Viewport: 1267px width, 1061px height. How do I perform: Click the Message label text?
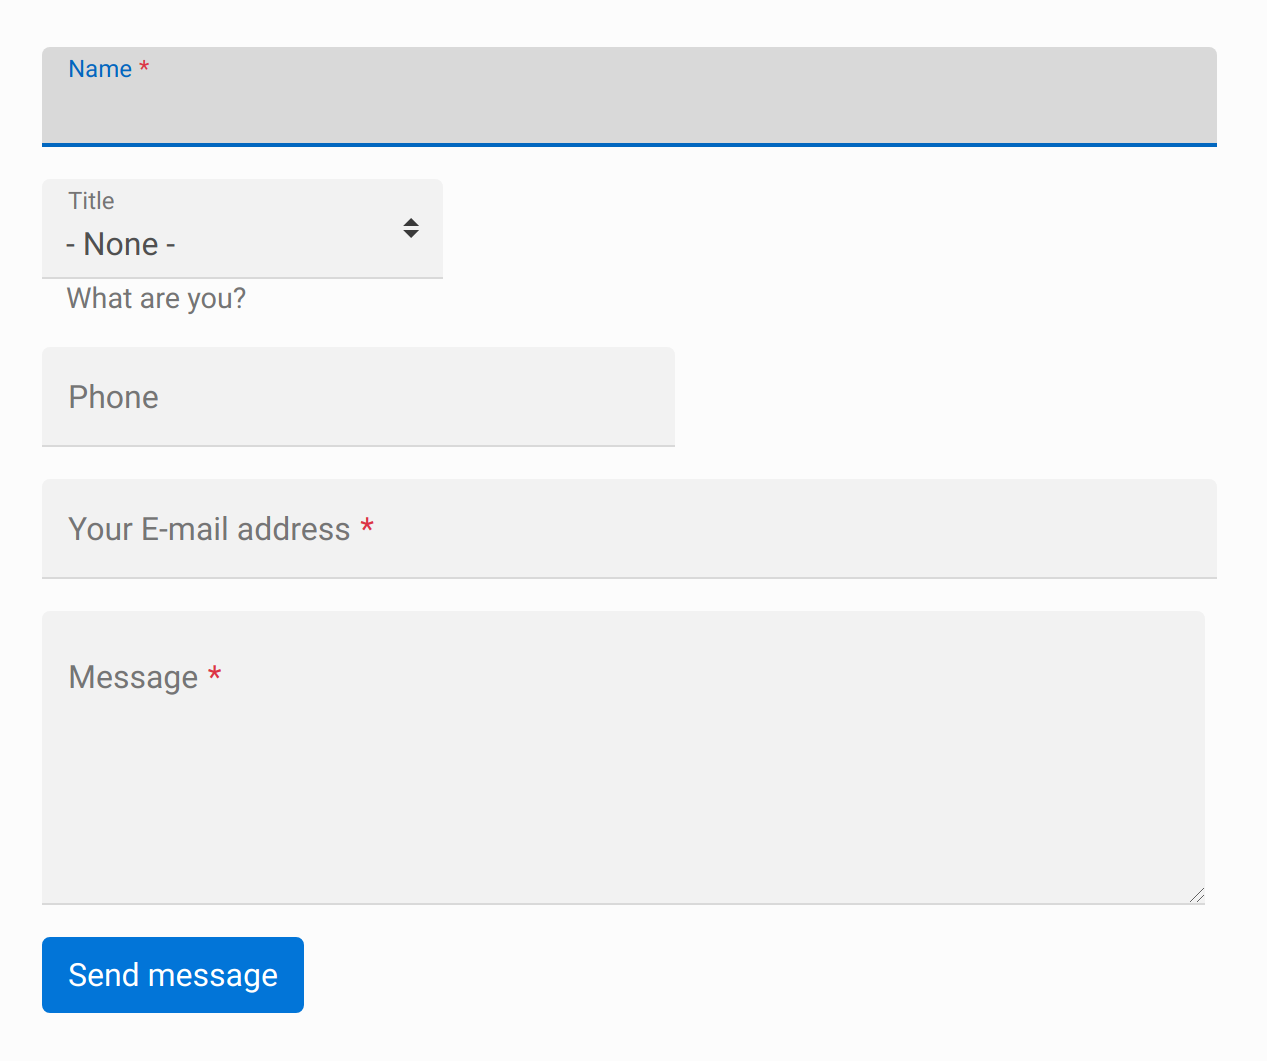(133, 677)
